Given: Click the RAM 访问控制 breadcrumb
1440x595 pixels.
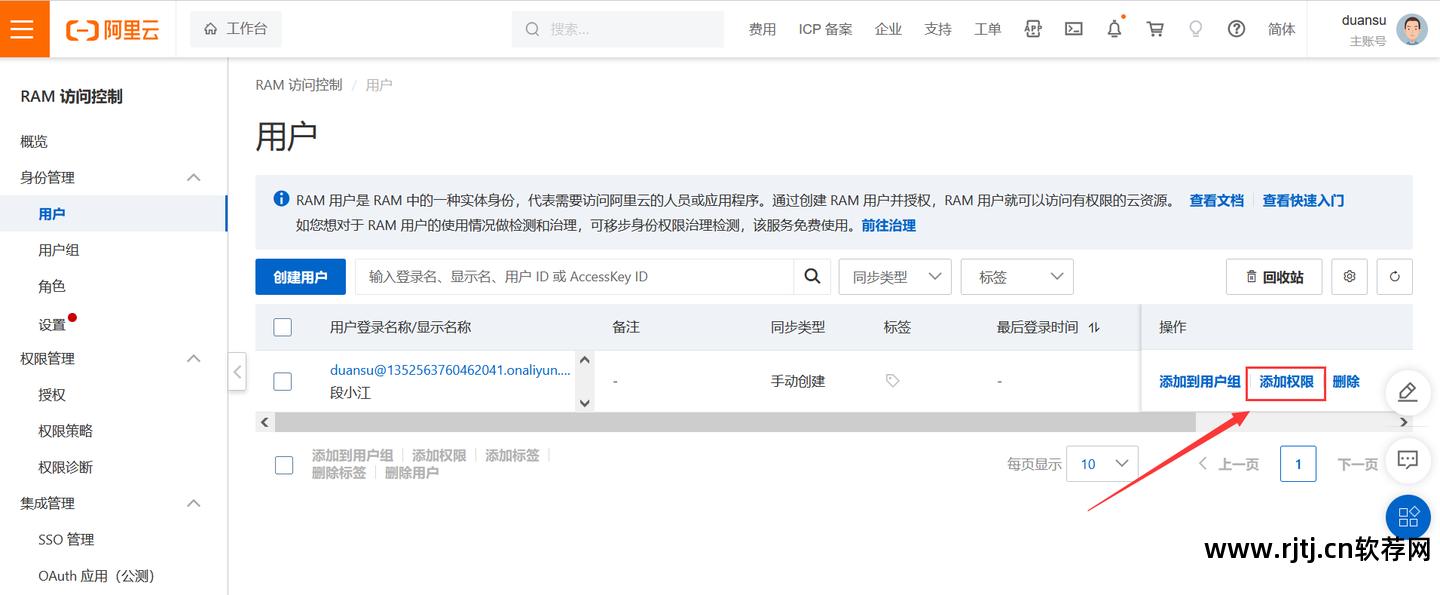Looking at the screenshot, I should (x=299, y=85).
